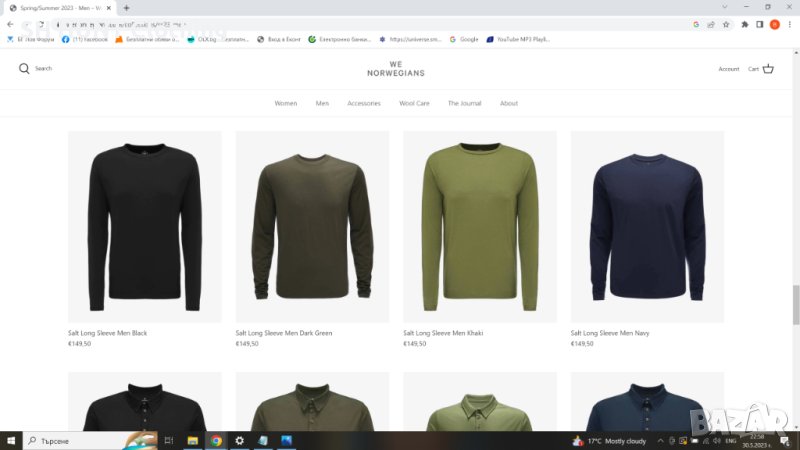
Task: Click the Google bookmark in bookmarks bar
Action: pos(464,40)
